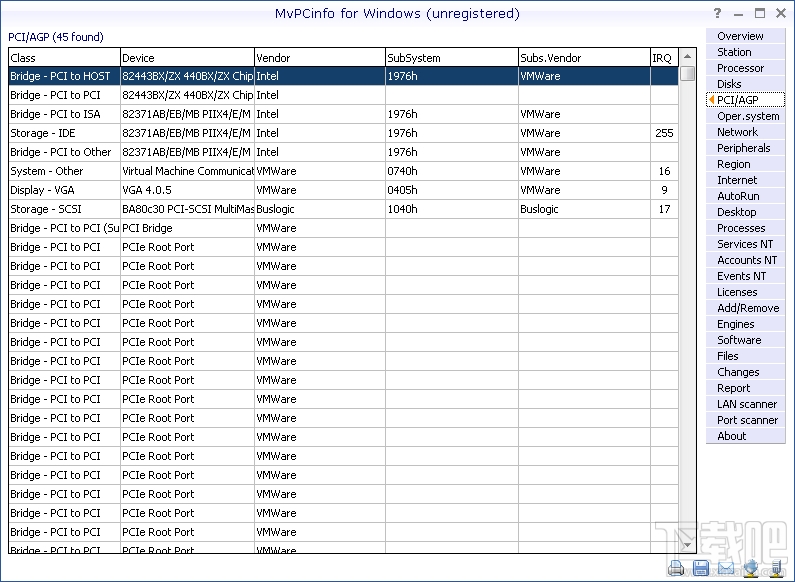Sort by the Subs.Vendor column header
This screenshot has width=795, height=582.
[584, 57]
